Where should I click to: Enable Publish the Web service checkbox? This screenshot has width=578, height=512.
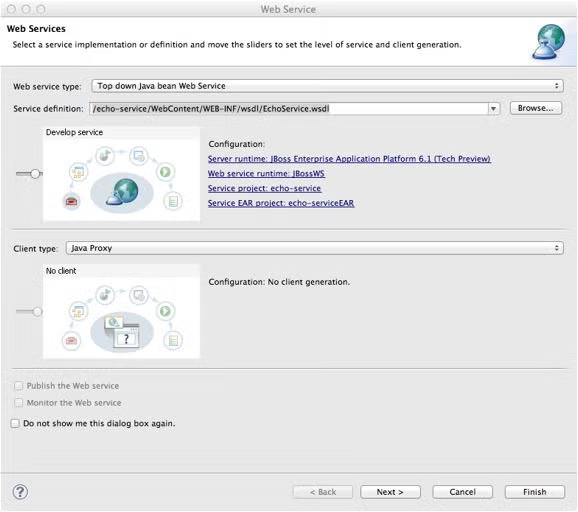[18, 386]
